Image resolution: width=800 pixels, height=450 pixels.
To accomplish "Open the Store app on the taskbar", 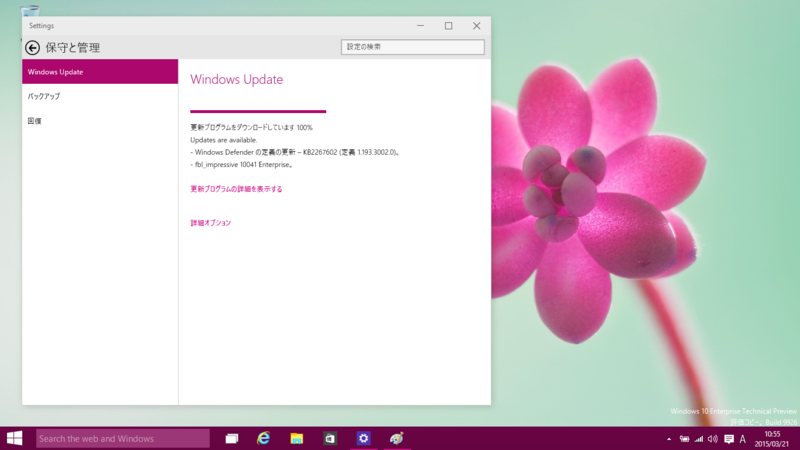I will [330, 438].
